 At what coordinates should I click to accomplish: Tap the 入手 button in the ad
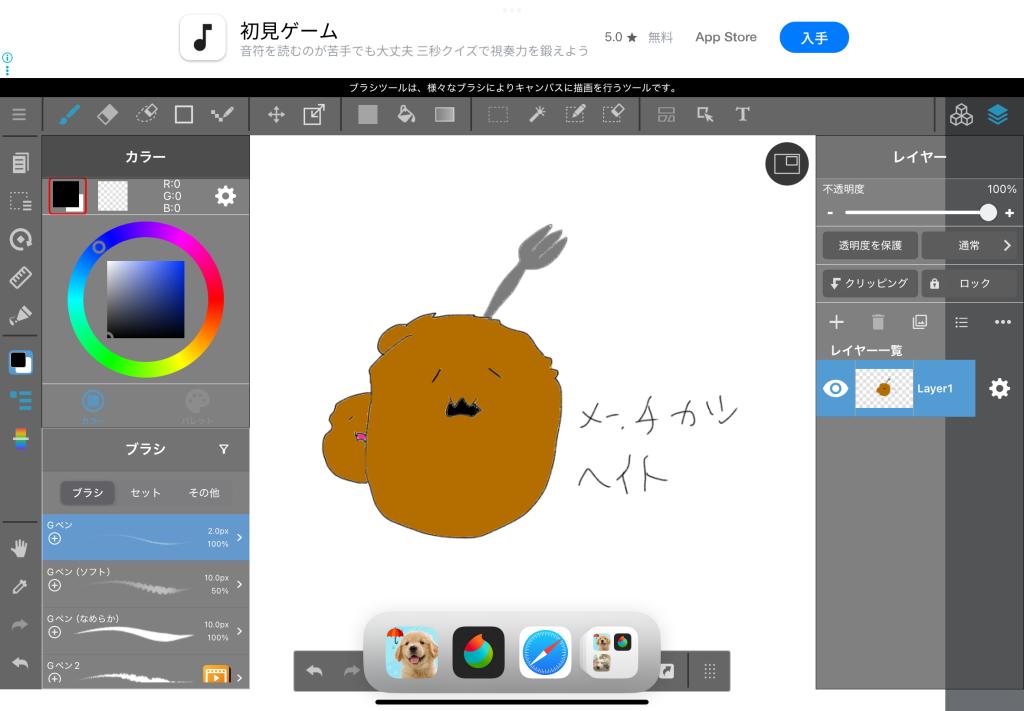pos(814,38)
